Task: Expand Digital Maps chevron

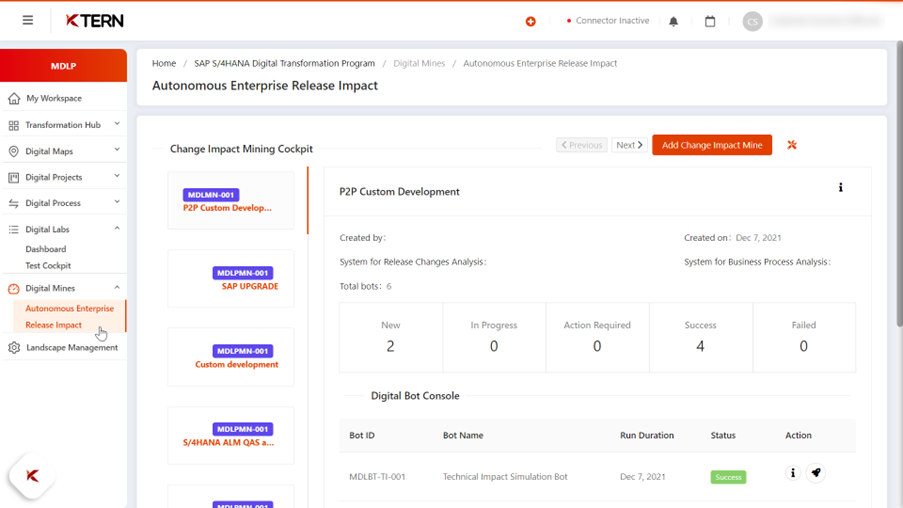Action: tap(117, 150)
